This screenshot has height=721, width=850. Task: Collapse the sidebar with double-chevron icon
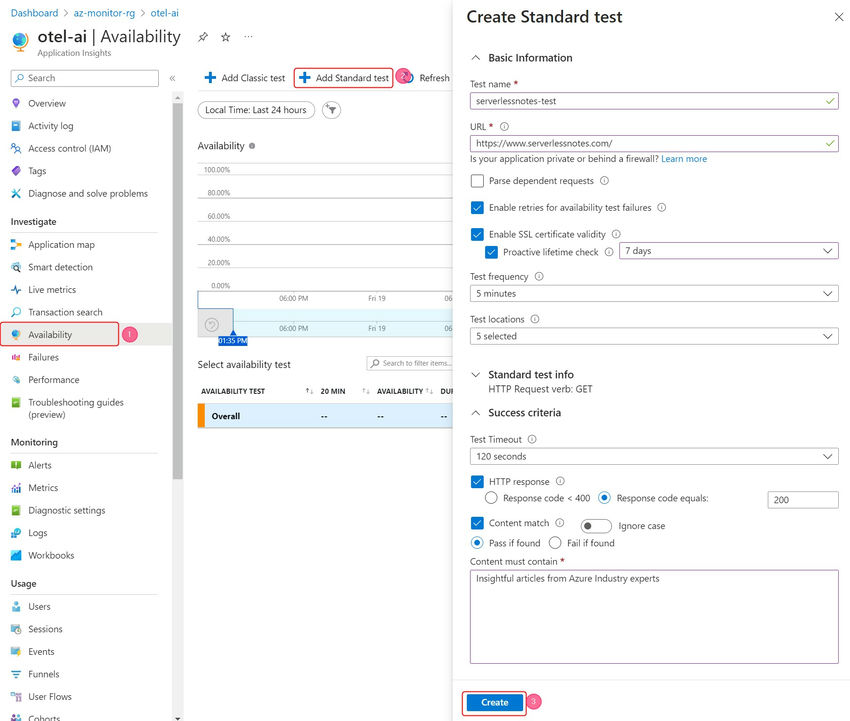172,78
